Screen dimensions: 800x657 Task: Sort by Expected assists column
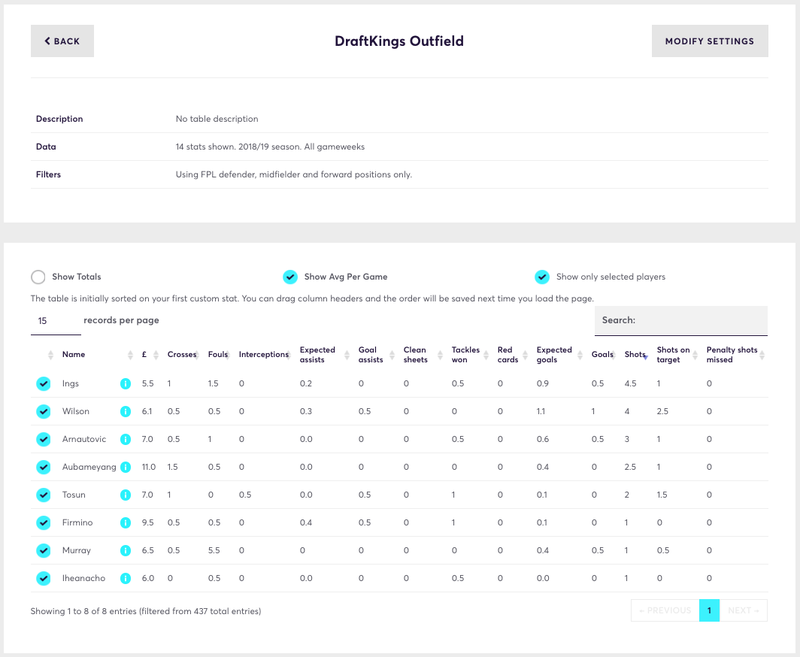tap(324, 355)
